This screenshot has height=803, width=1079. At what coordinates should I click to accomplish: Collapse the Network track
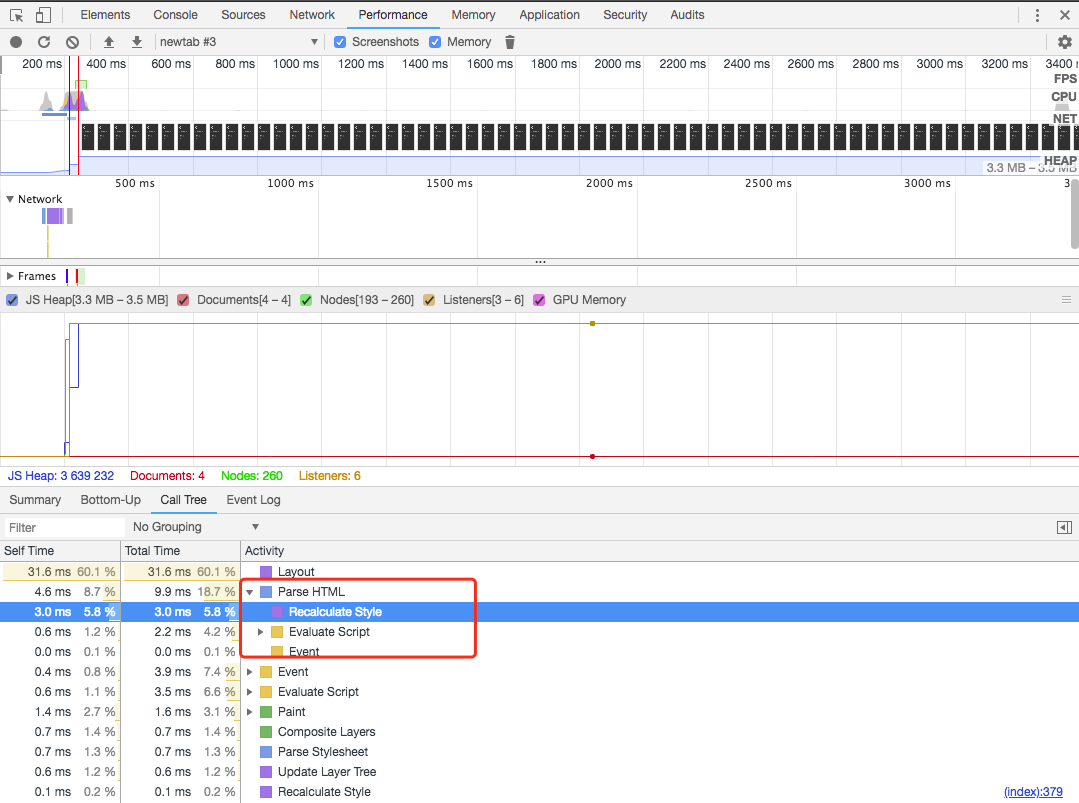pyautogui.click(x=10, y=199)
